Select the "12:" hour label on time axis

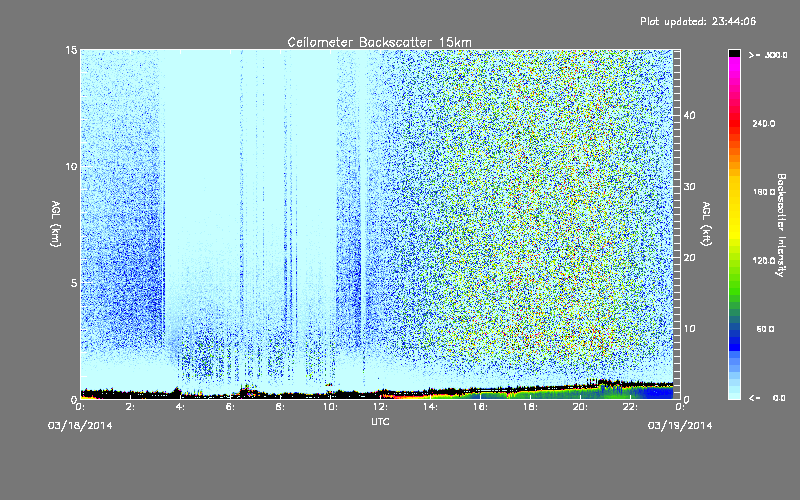[381, 407]
